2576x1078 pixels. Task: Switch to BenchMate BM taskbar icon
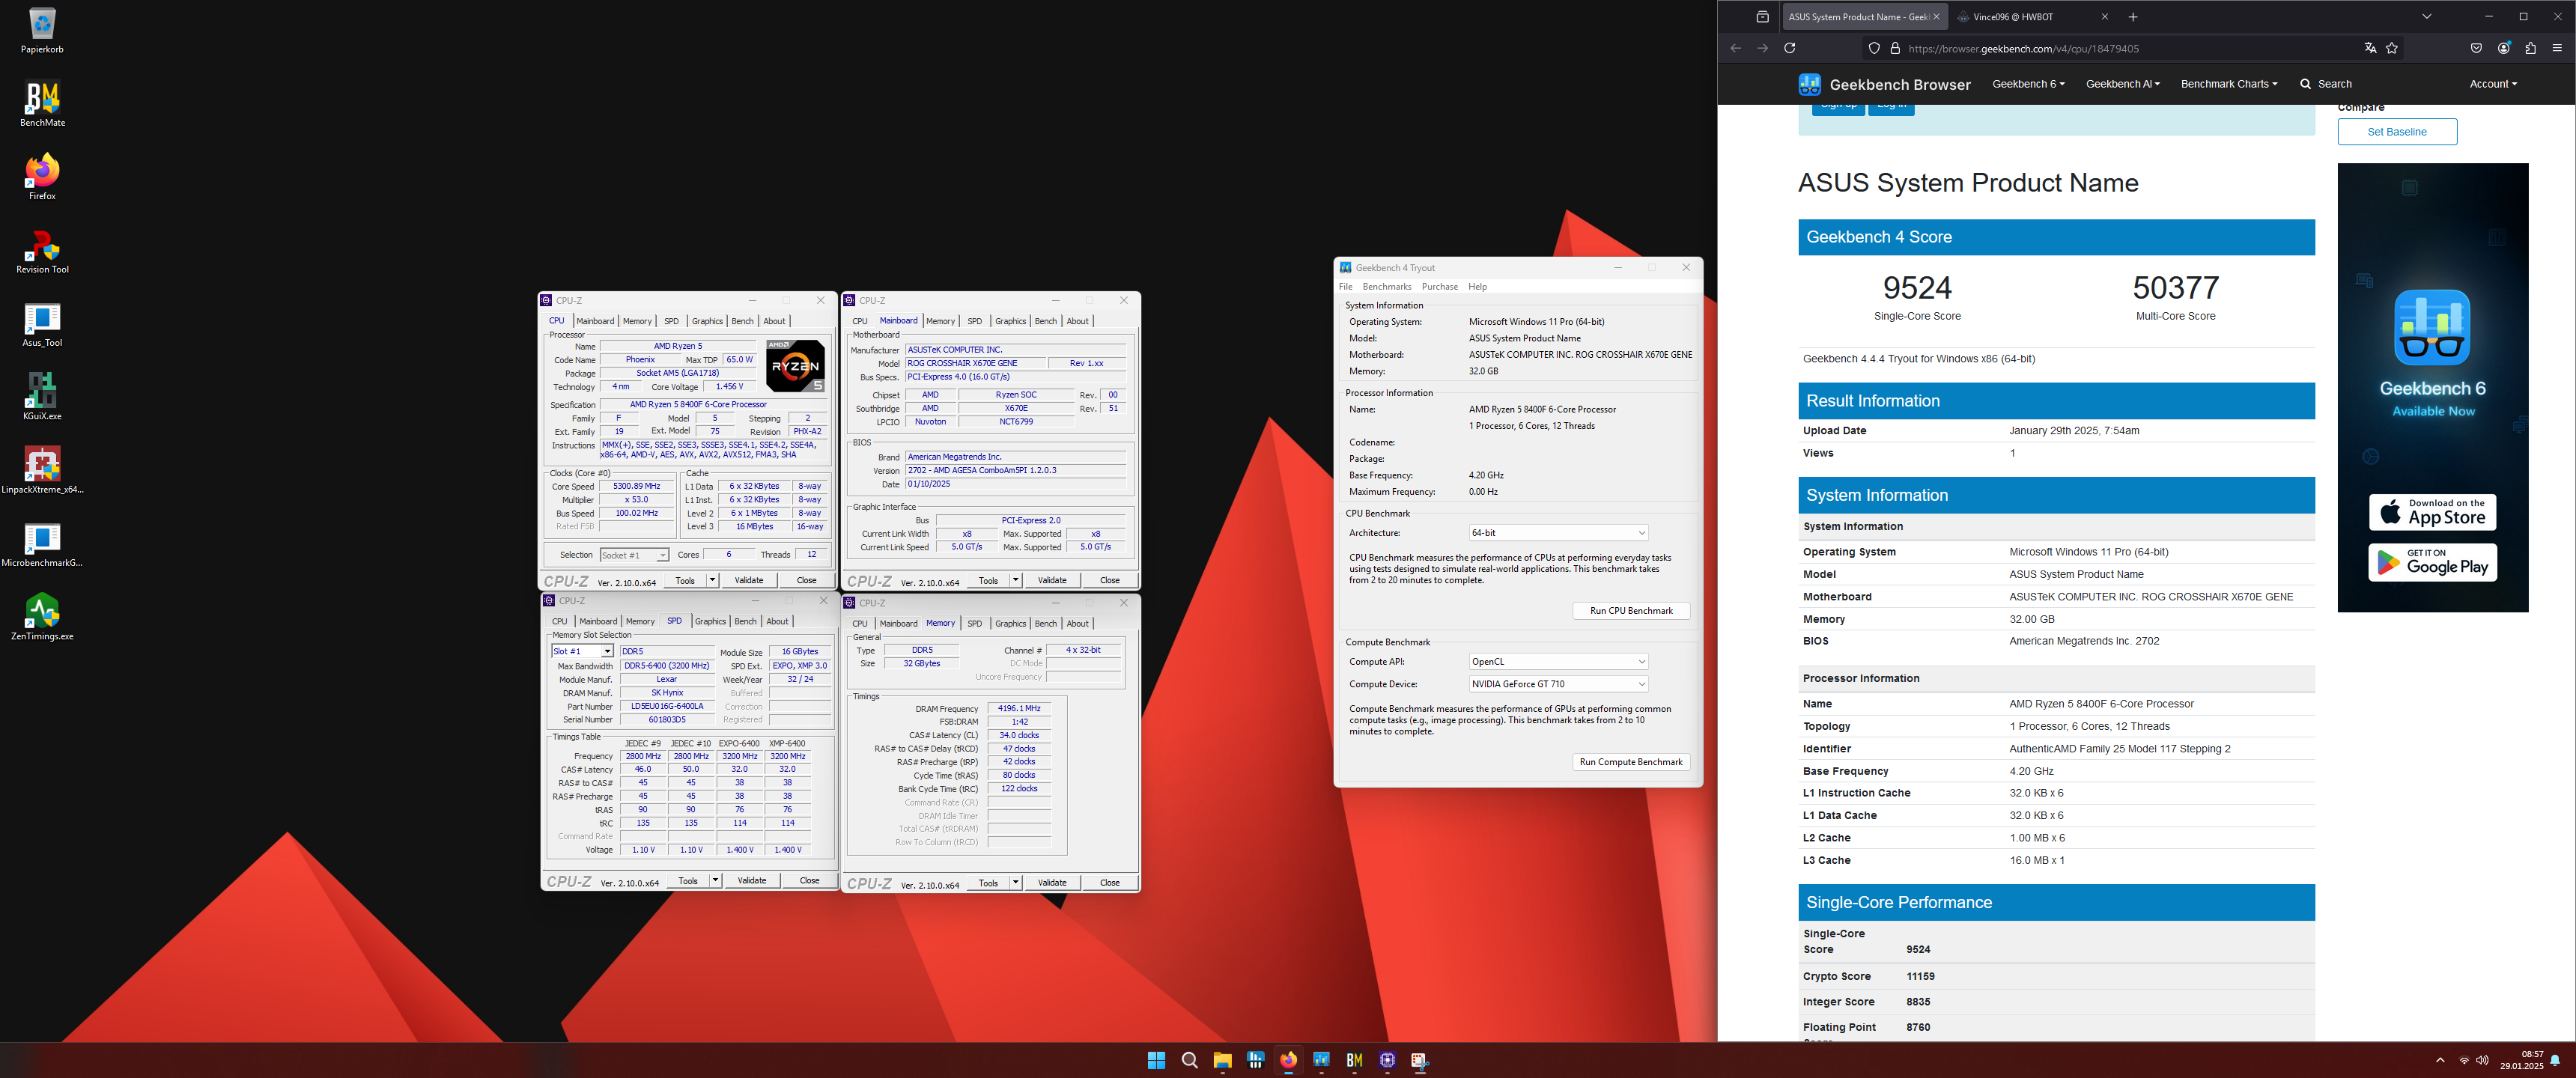(x=1354, y=1060)
